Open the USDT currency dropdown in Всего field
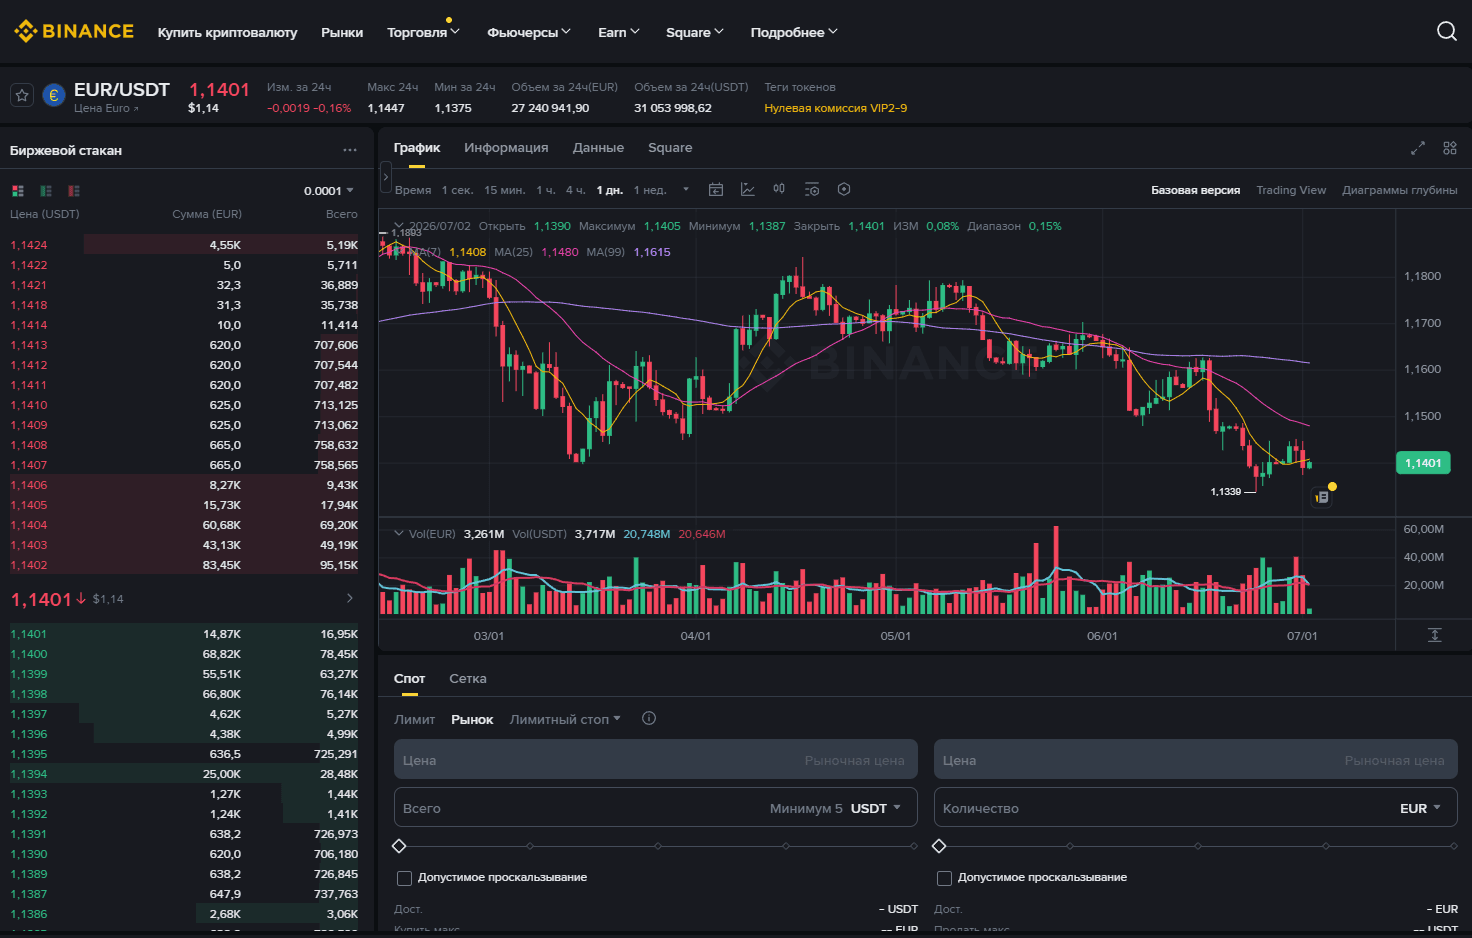Viewport: 1472px width, 938px height. coord(876,808)
